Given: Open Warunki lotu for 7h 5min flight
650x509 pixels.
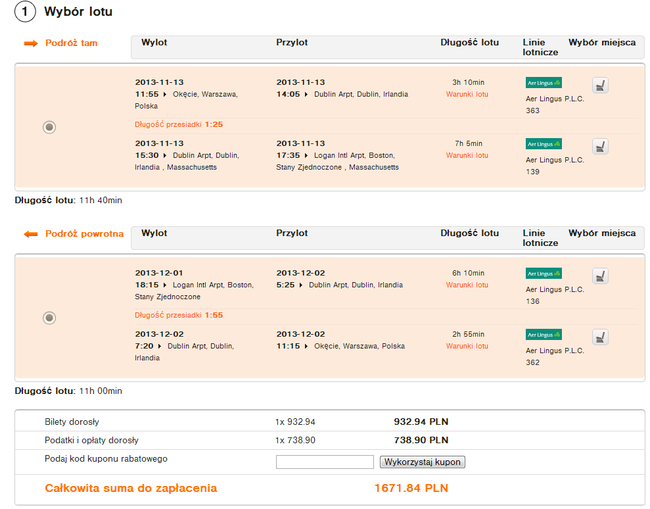Looking at the screenshot, I should click(x=467, y=155).
